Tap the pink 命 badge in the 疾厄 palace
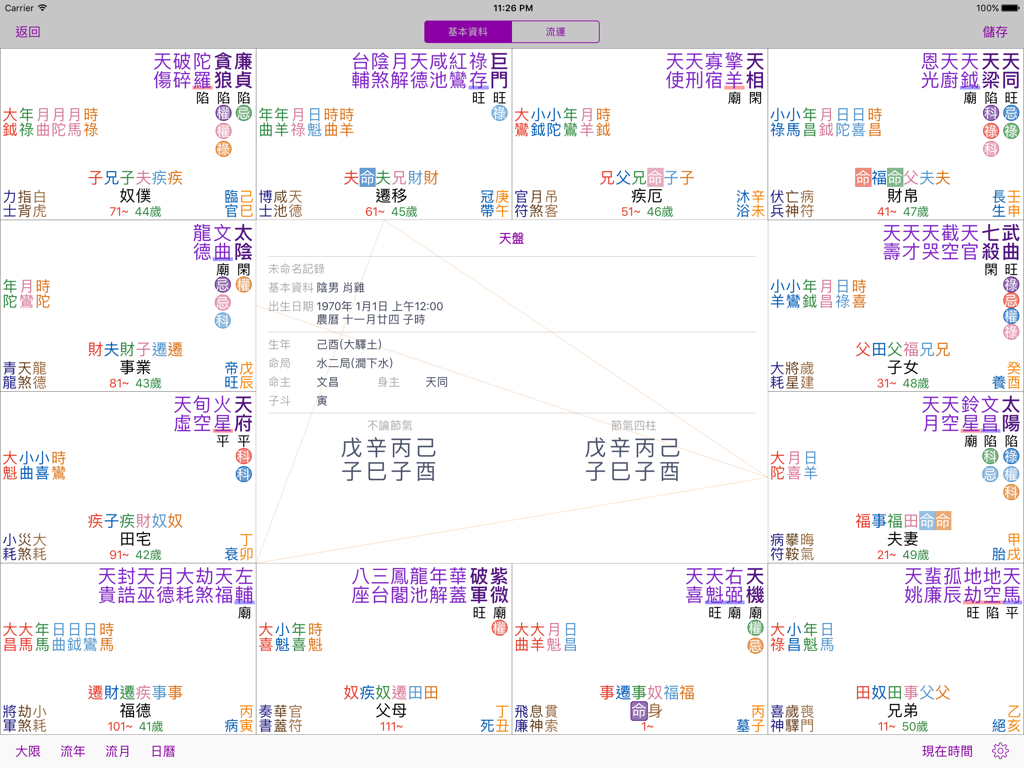 point(656,178)
